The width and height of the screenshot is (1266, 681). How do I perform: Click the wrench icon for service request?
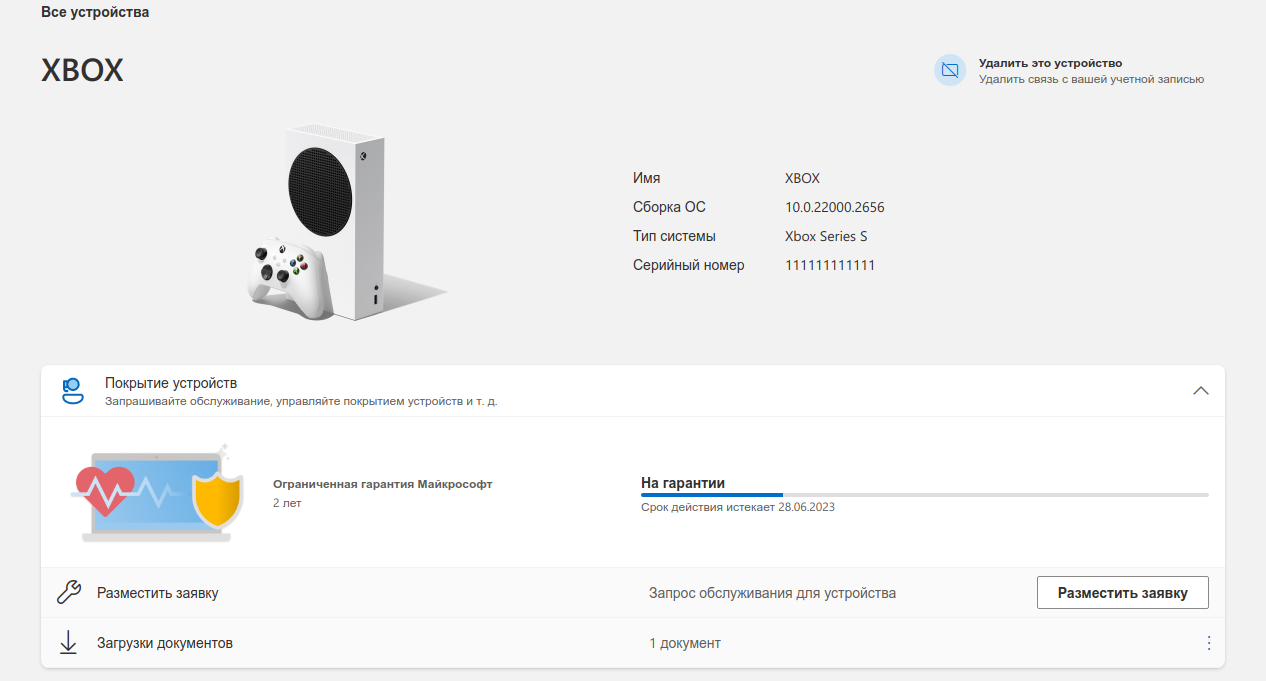click(68, 593)
